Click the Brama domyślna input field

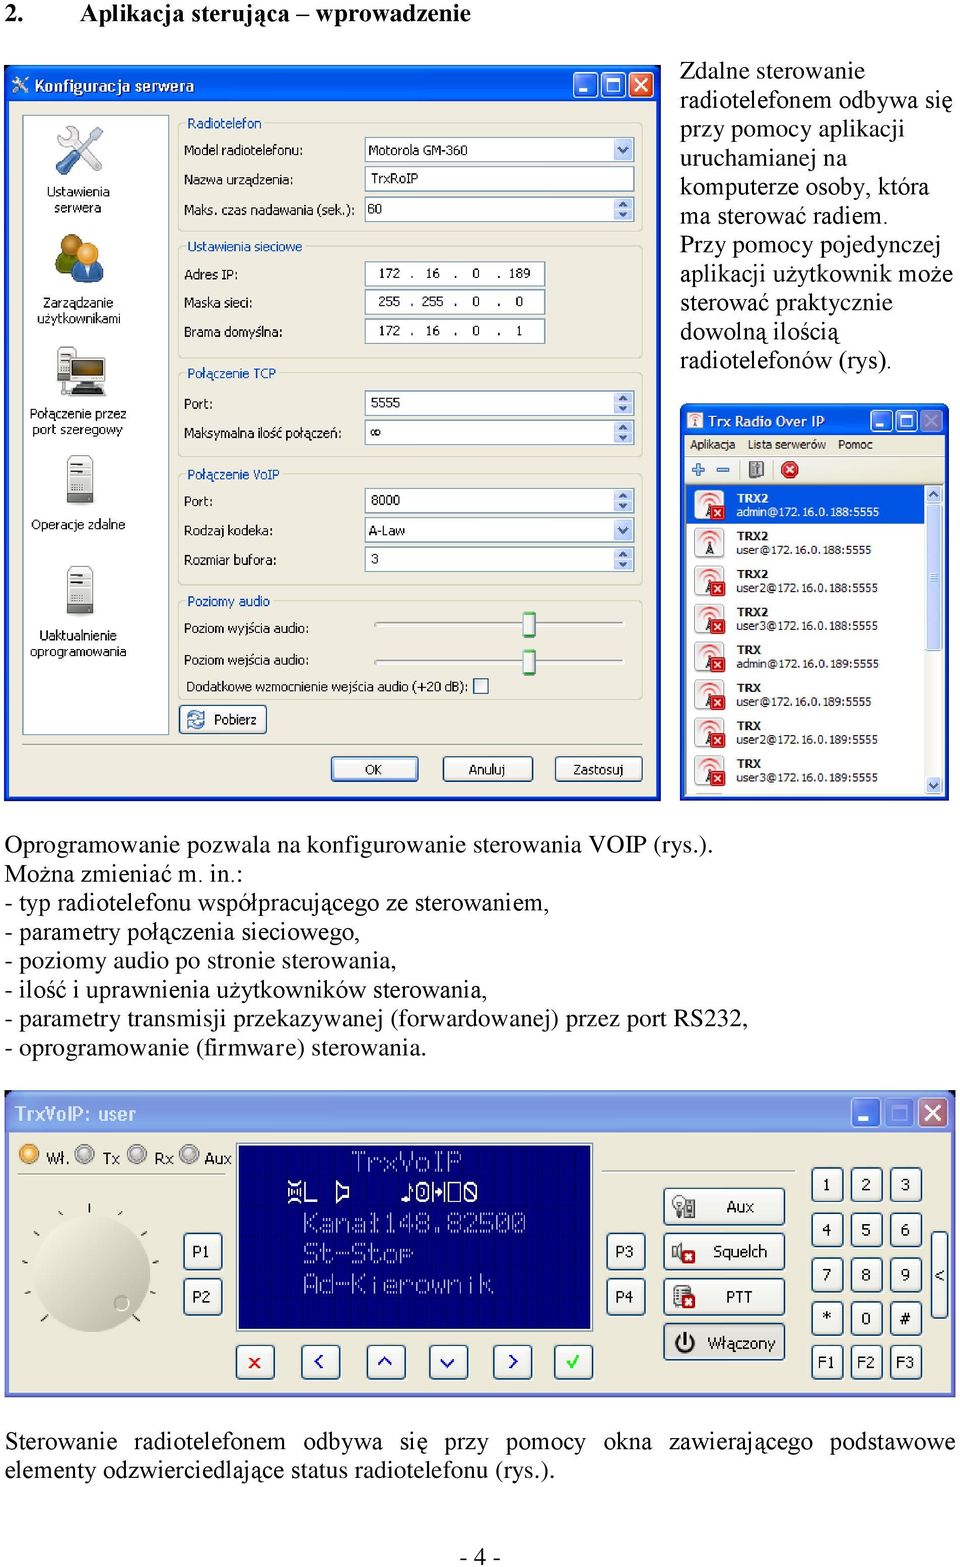pyautogui.click(x=455, y=331)
